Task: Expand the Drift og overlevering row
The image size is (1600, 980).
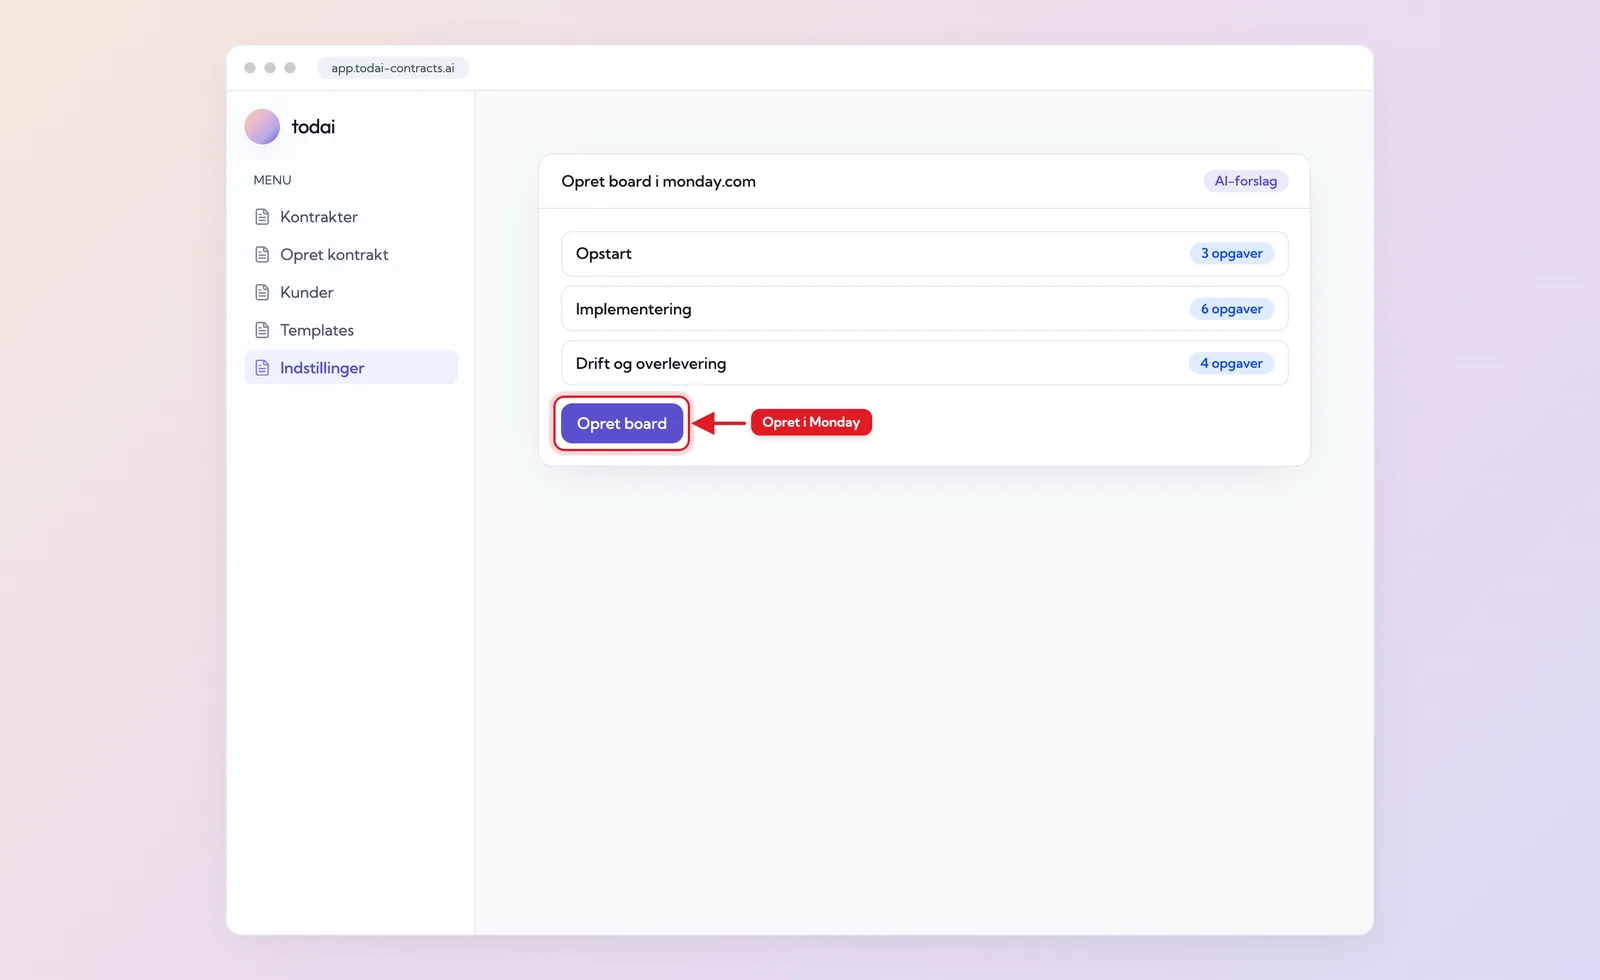Action: pyautogui.click(x=924, y=363)
